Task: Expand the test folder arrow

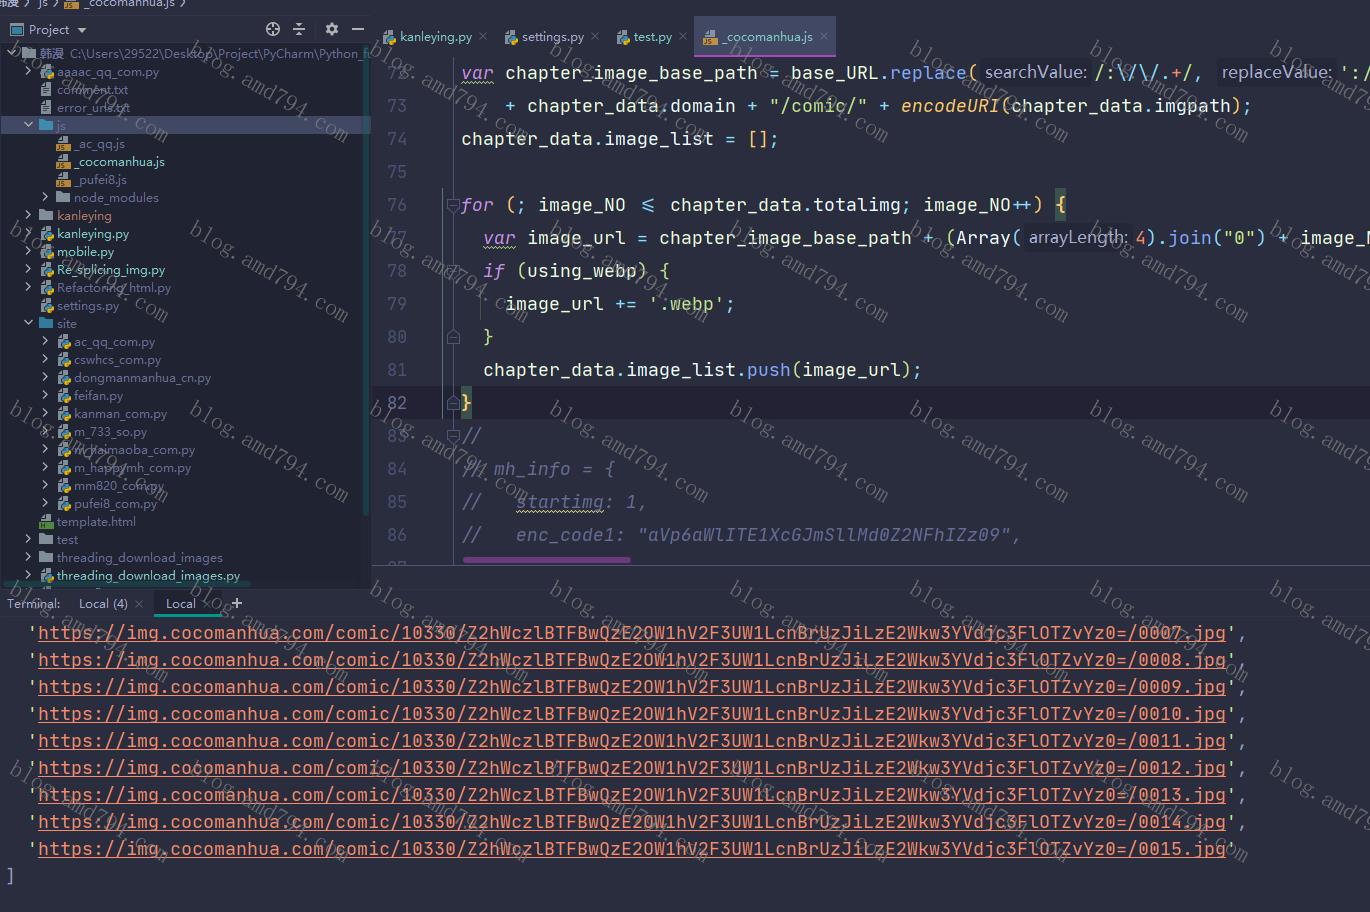Action: click(x=28, y=539)
